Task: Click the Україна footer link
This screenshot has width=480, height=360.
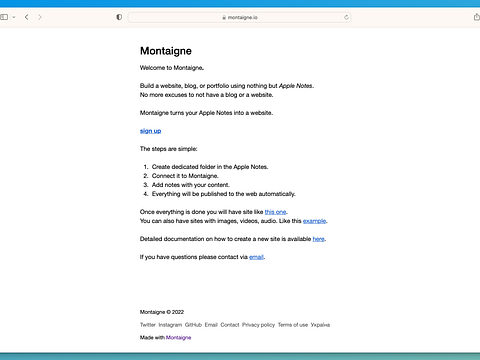Action: click(x=320, y=325)
